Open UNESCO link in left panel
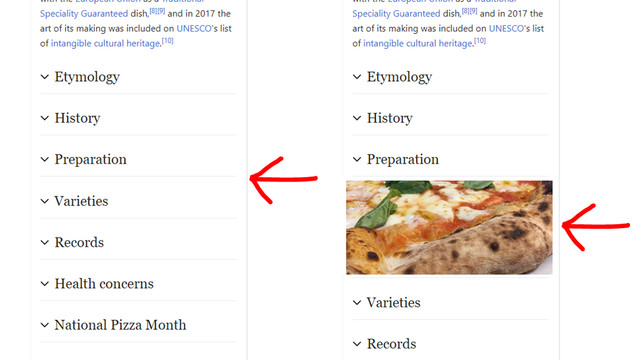 tap(194, 29)
